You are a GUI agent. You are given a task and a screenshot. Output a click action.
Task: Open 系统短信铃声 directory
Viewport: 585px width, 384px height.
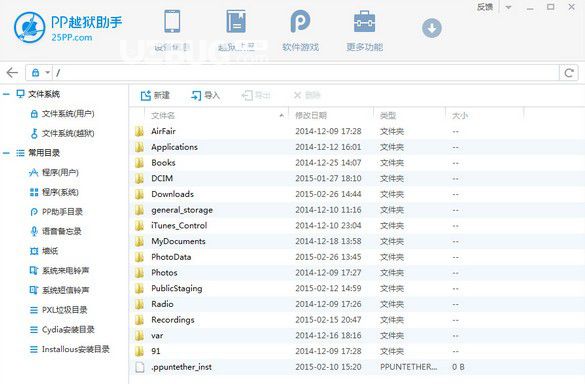click(x=59, y=290)
